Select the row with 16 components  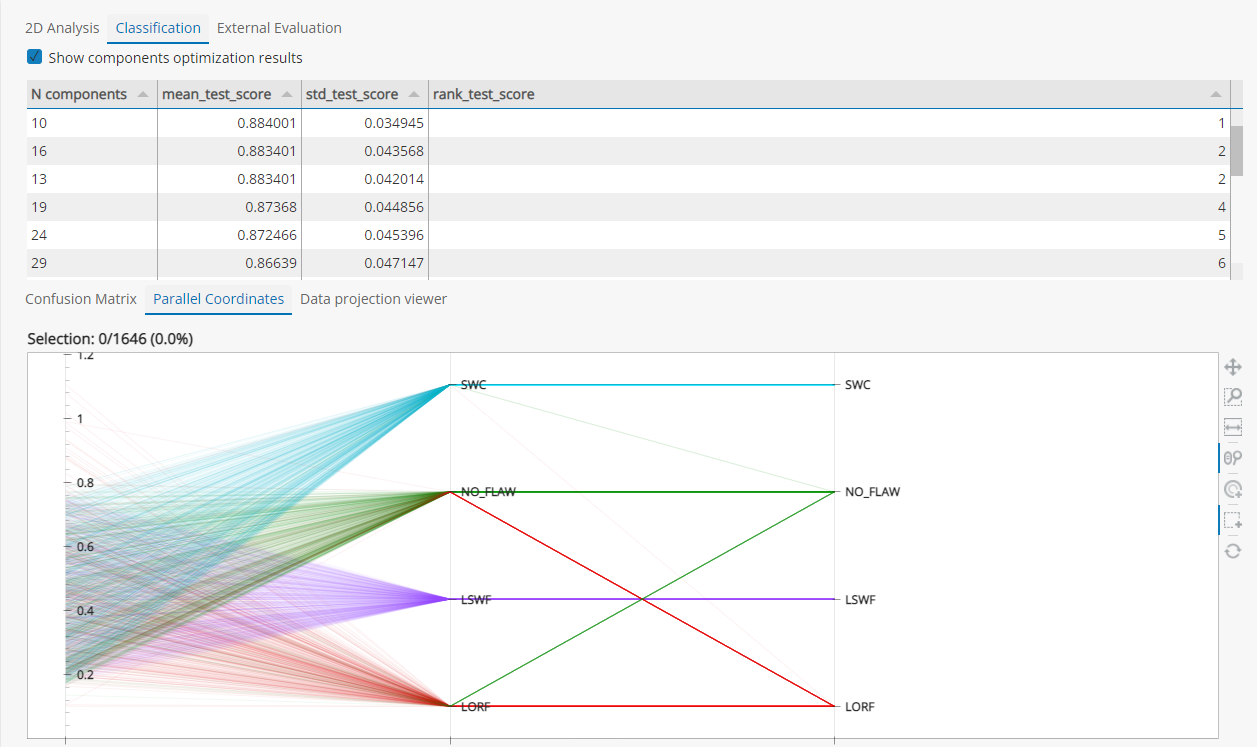pyautogui.click(x=628, y=151)
